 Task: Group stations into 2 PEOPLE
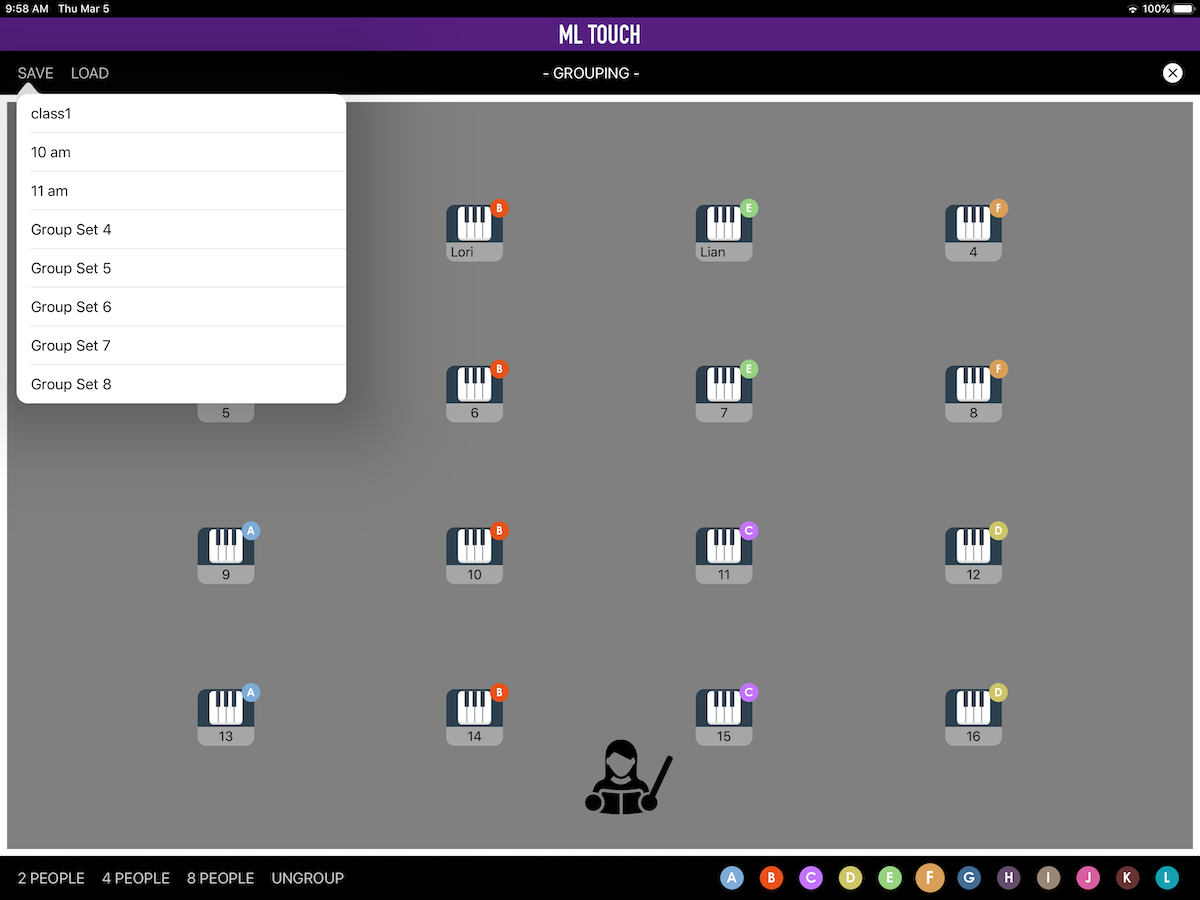pyautogui.click(x=51, y=878)
